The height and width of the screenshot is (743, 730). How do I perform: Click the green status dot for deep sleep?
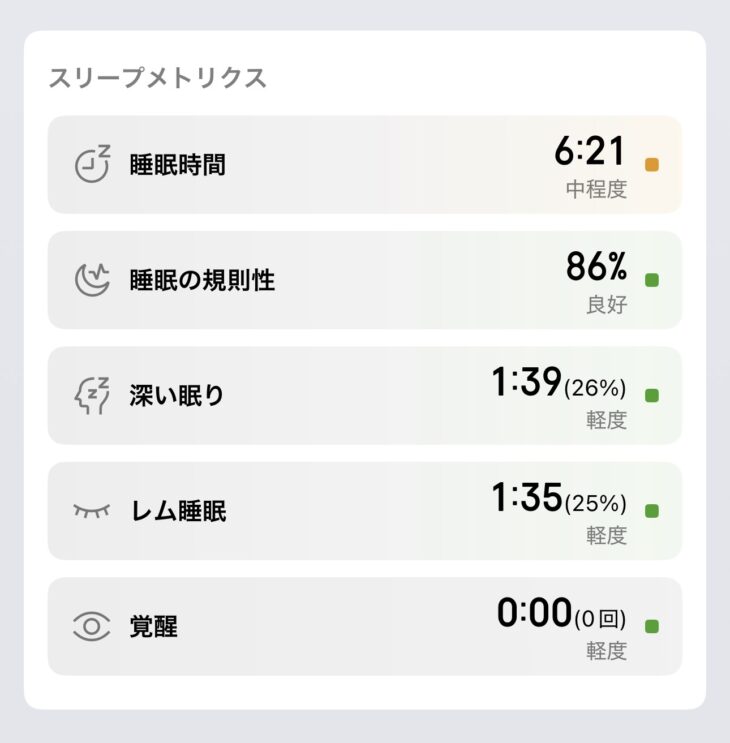point(652,396)
